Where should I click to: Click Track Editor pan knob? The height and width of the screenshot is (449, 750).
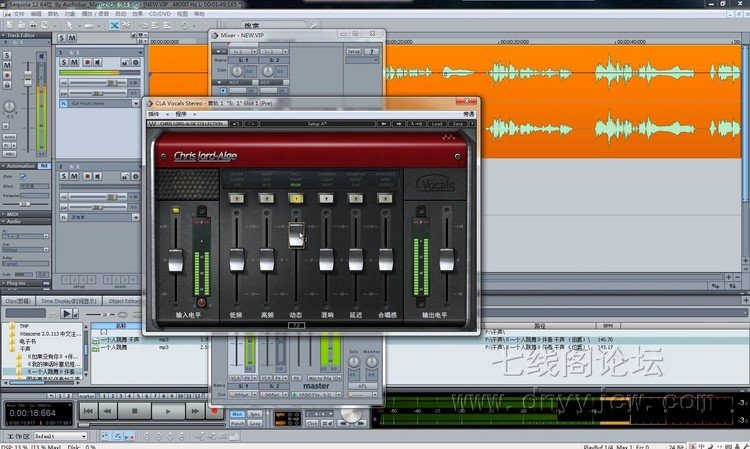[x=10, y=106]
